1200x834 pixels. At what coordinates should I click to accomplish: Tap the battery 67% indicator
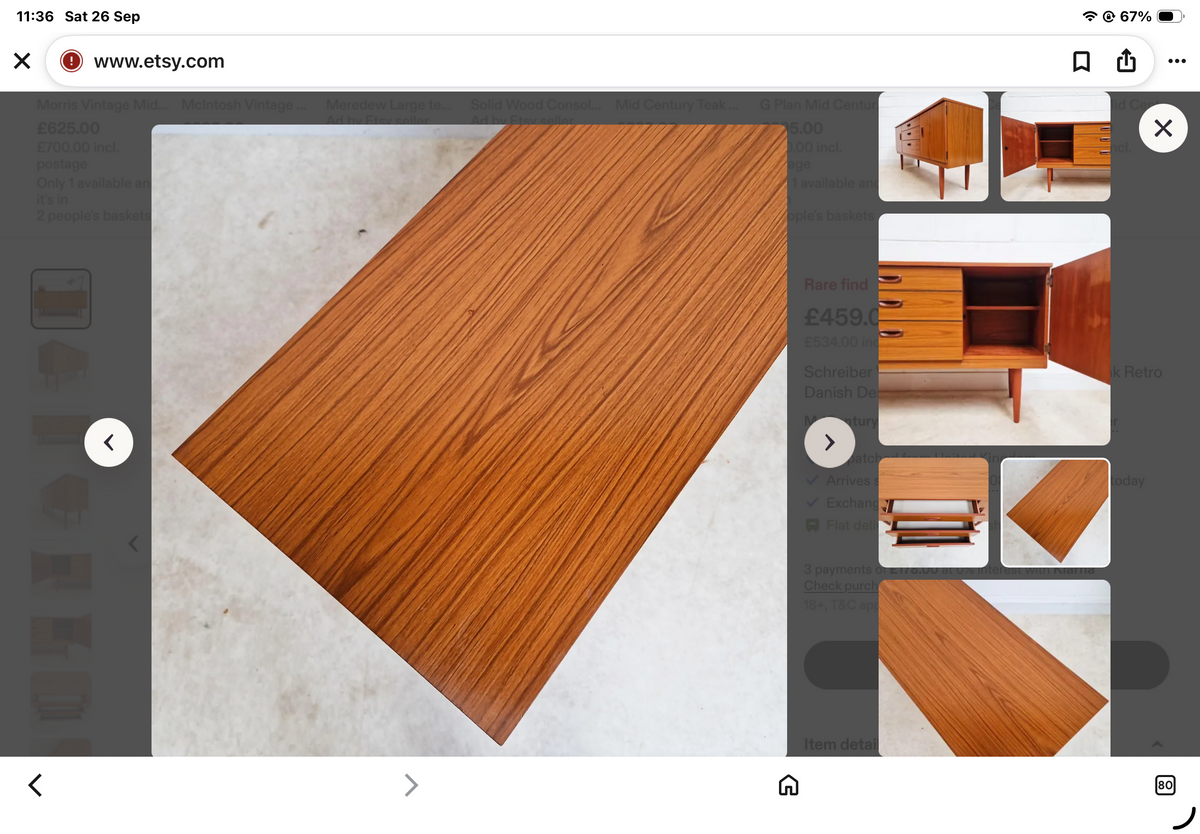click(x=1152, y=16)
